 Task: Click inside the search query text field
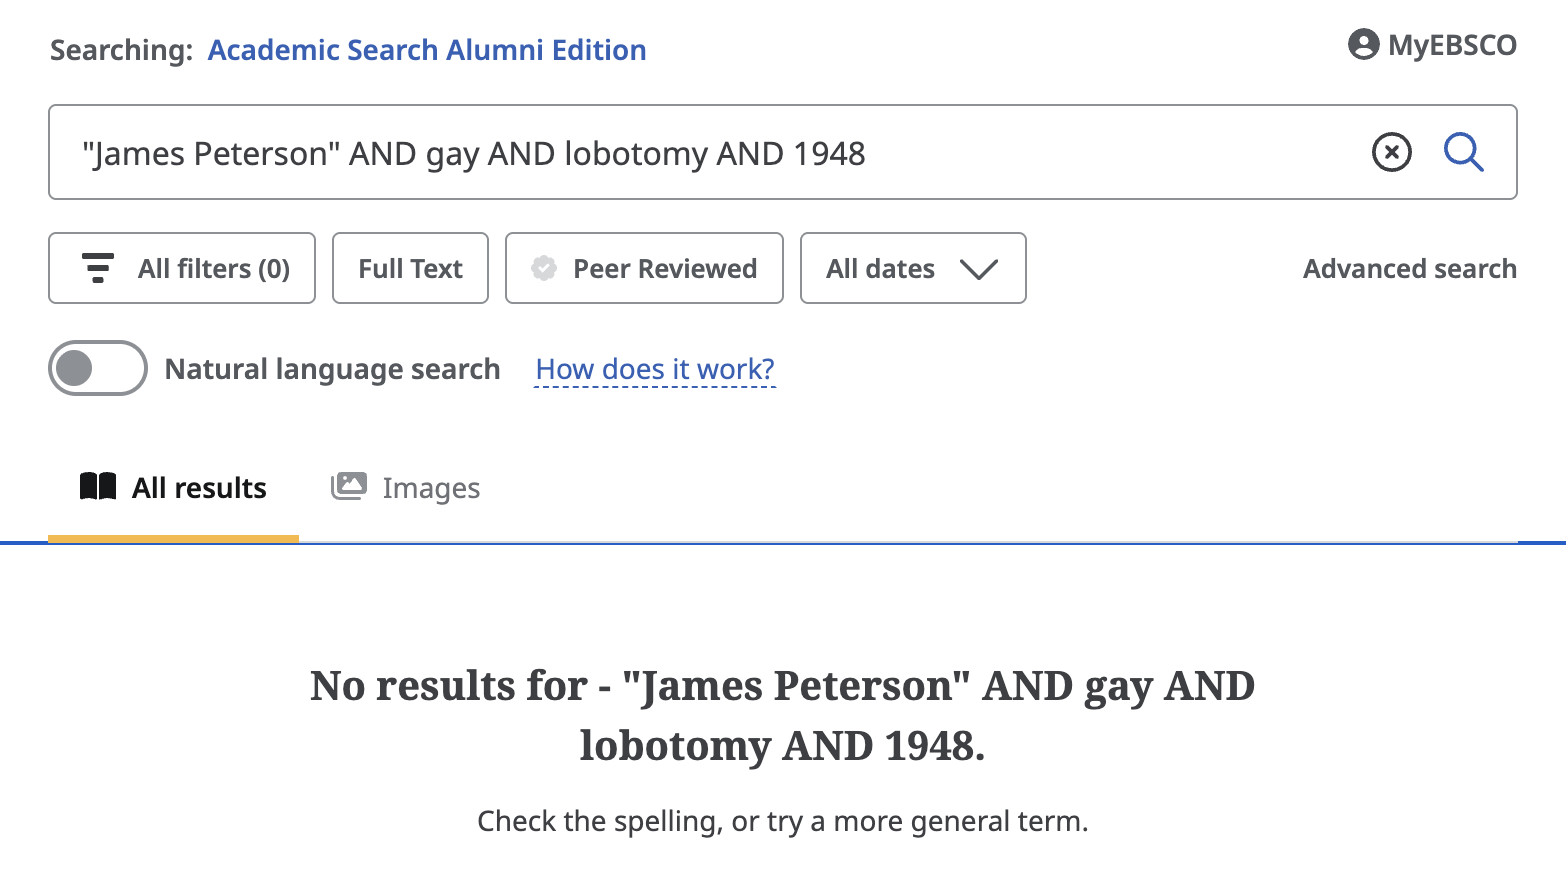(700, 153)
